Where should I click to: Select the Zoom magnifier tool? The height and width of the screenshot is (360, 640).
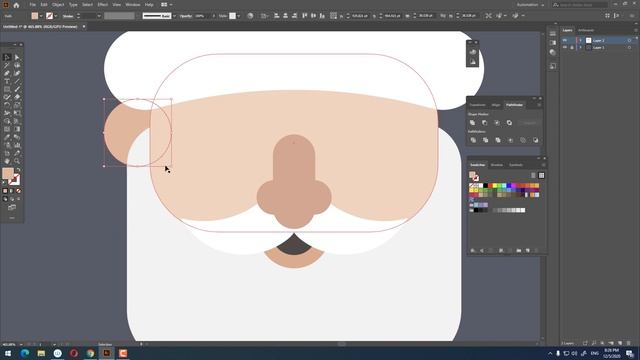click(17, 161)
